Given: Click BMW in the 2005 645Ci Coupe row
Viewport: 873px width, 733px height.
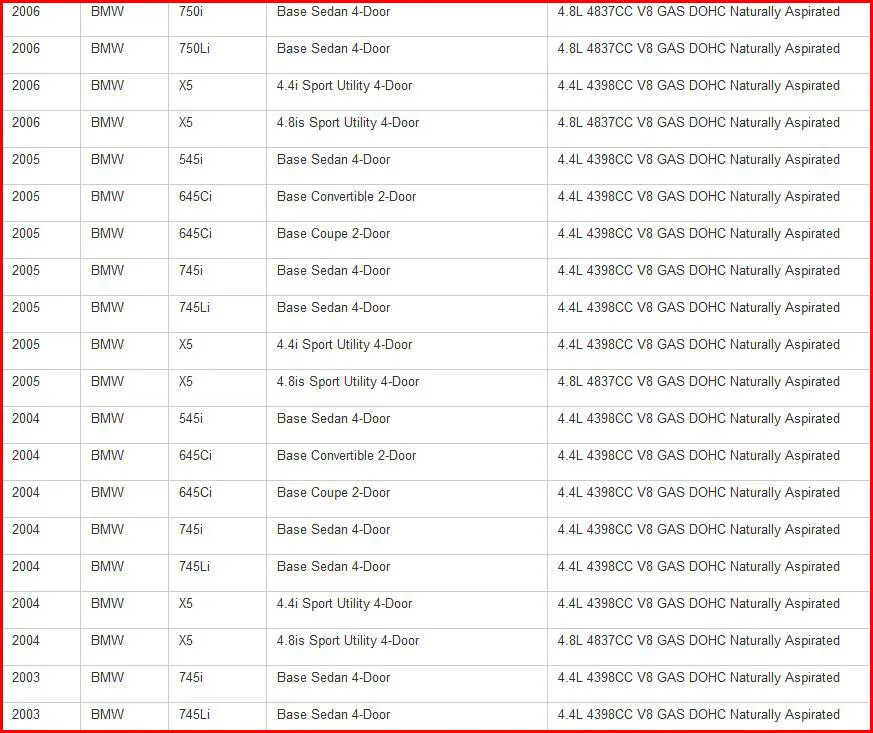Looking at the screenshot, I should [x=107, y=234].
